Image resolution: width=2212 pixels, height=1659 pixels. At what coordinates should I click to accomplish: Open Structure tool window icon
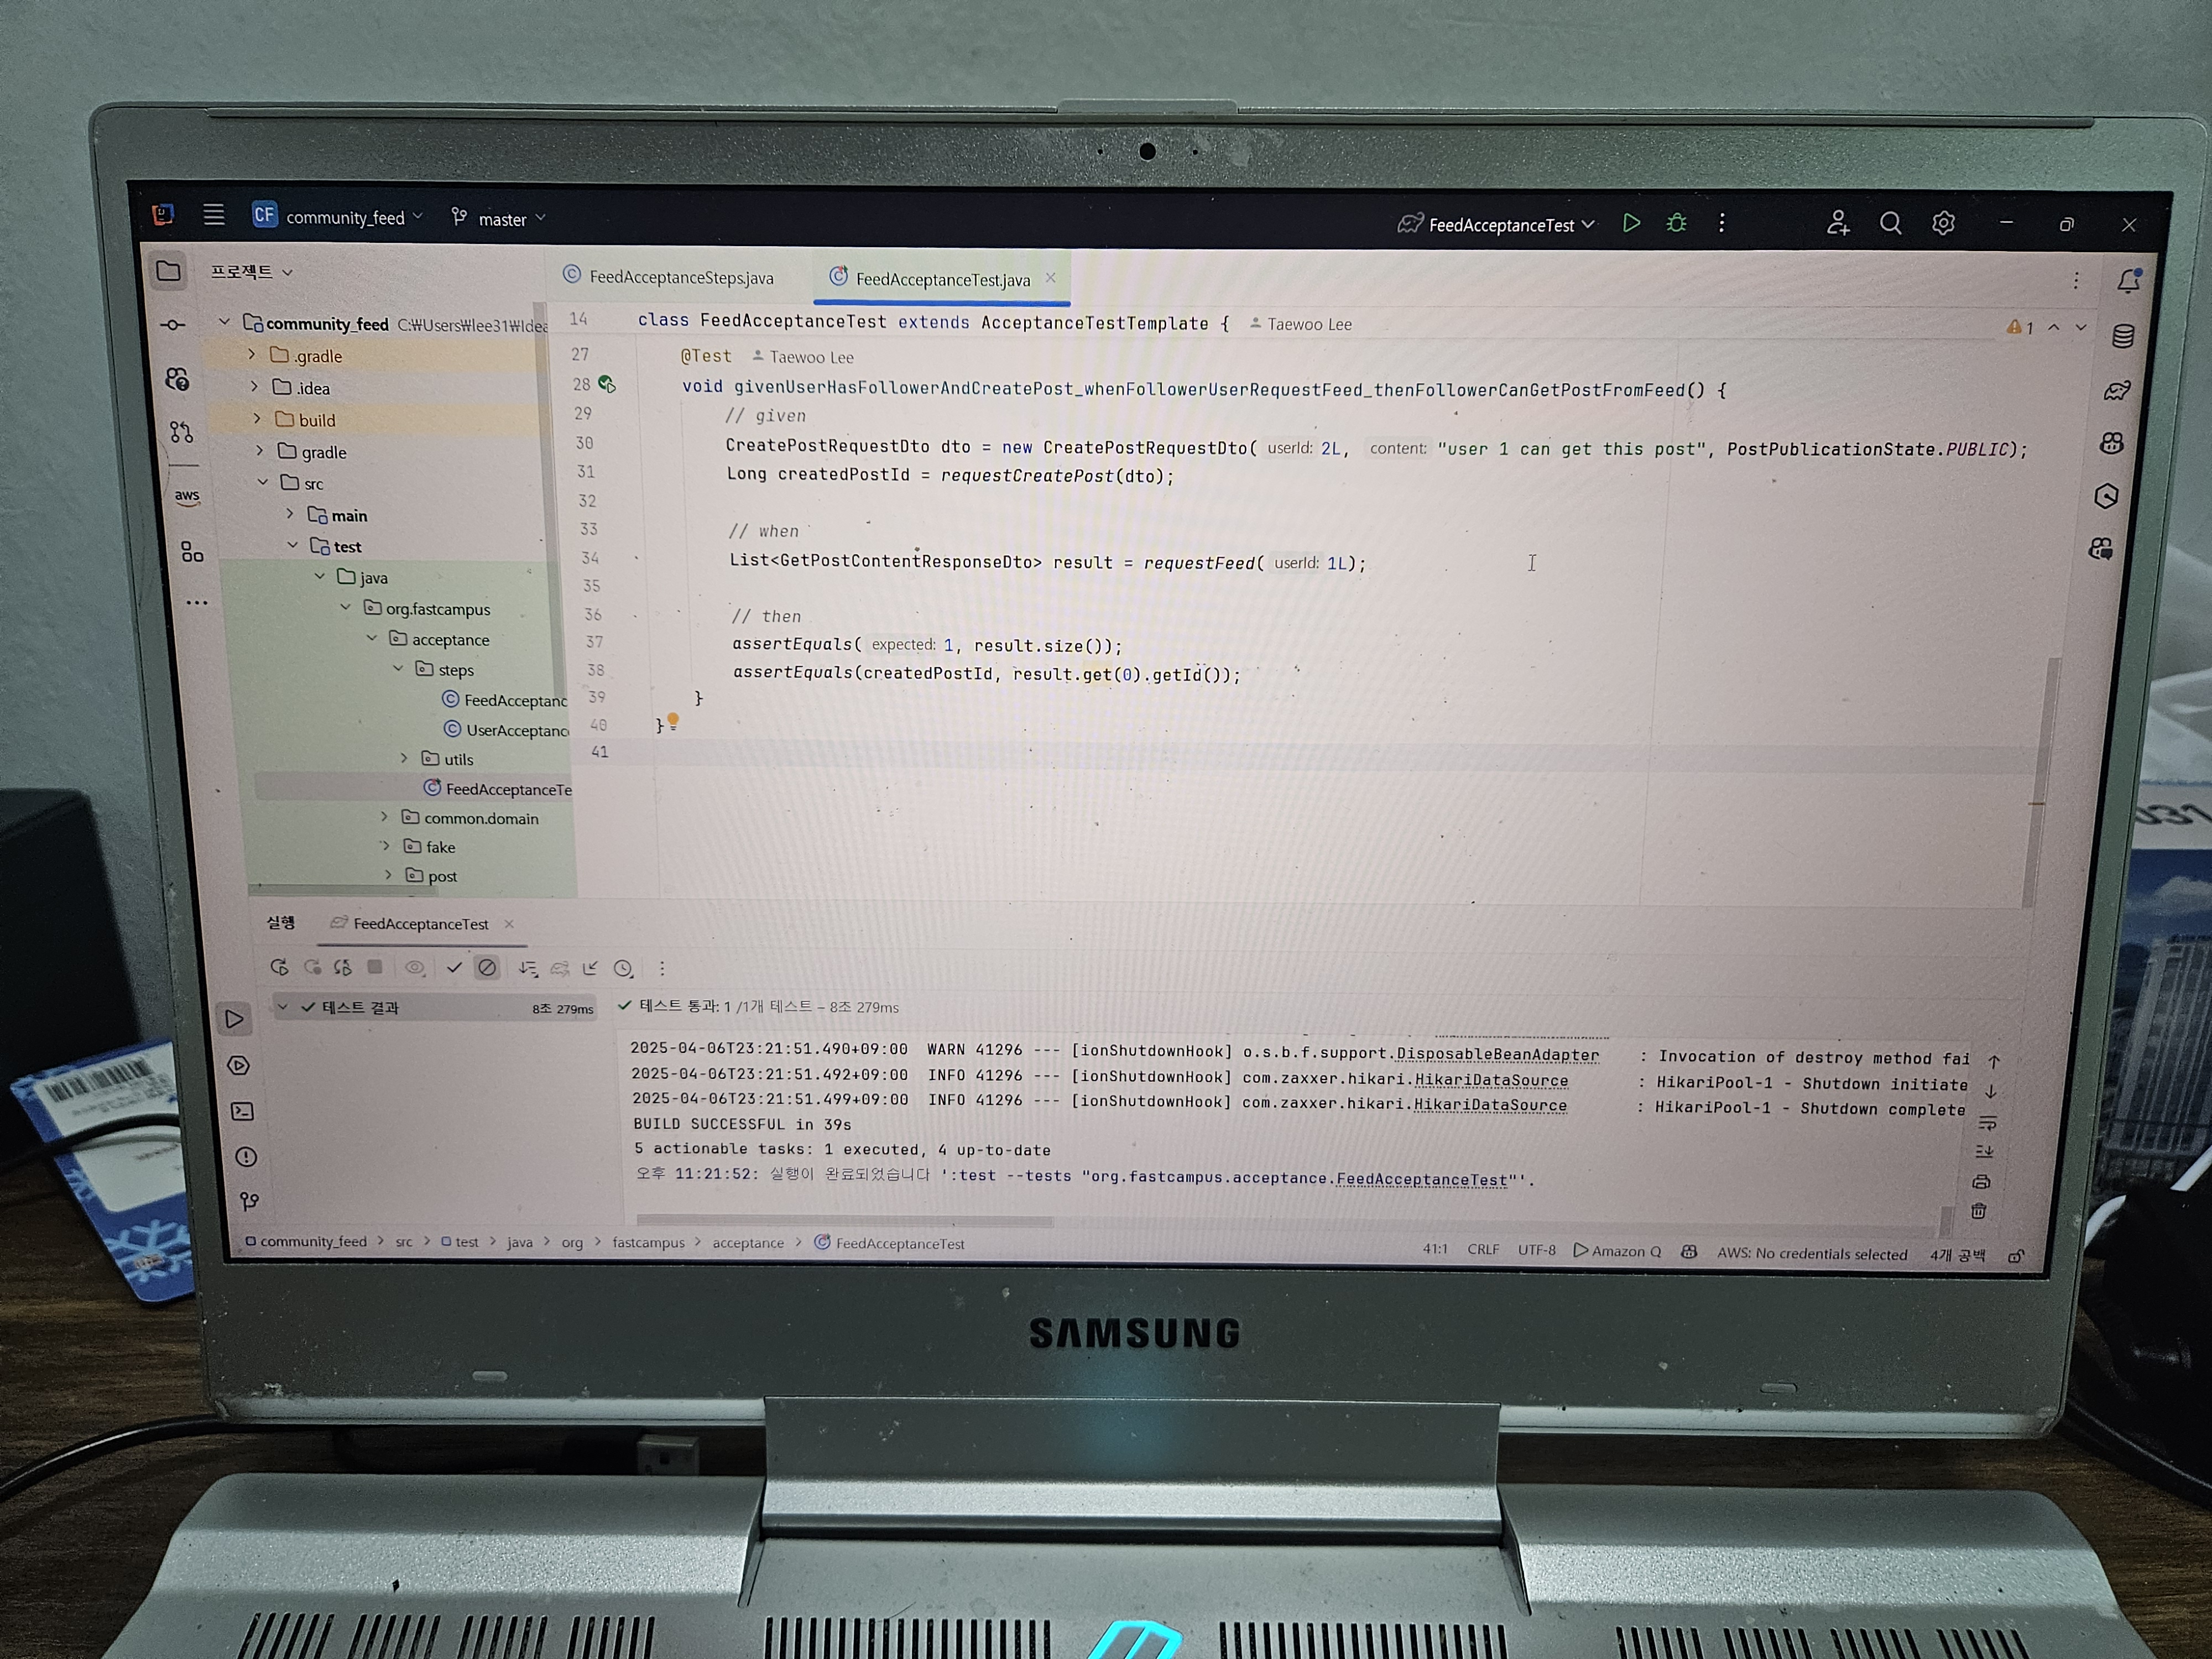click(191, 551)
